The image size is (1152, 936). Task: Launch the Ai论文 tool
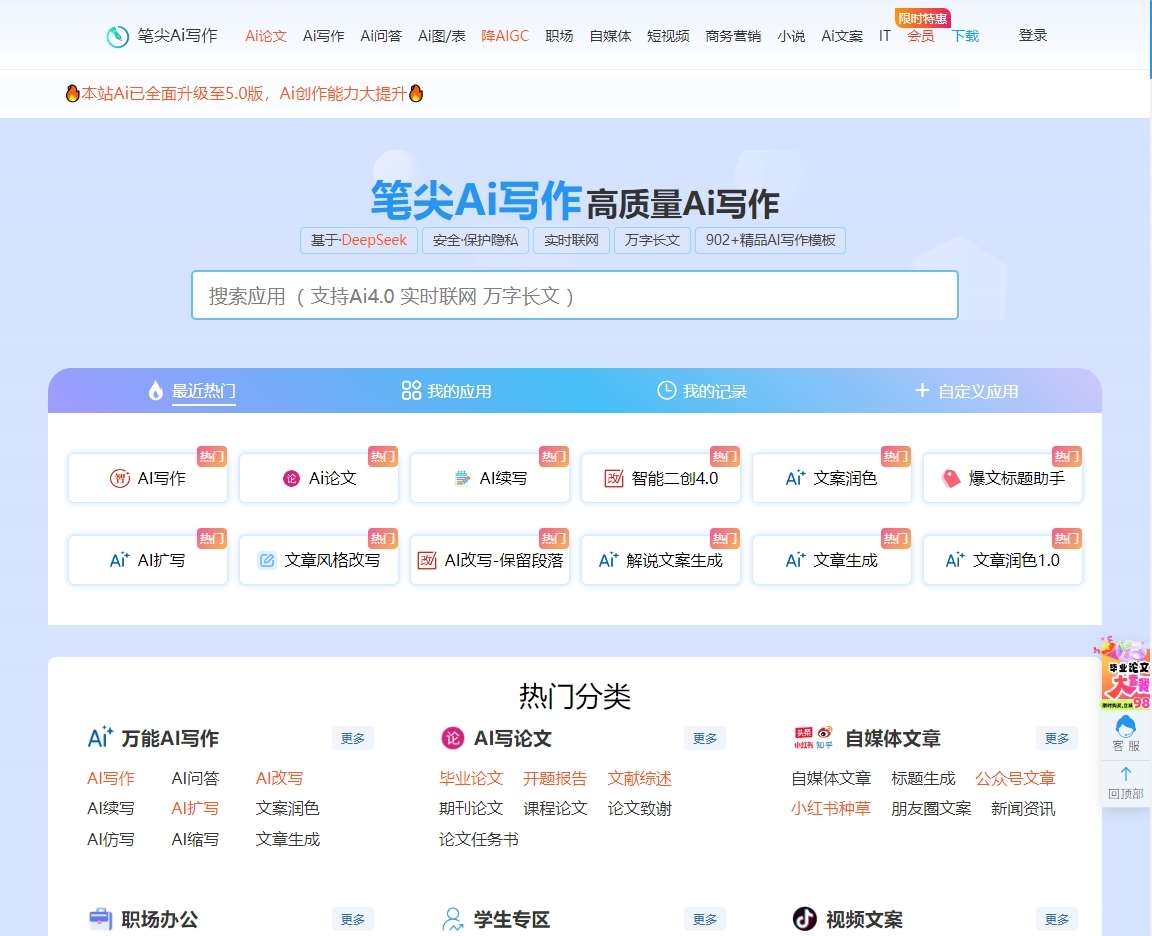pyautogui.click(x=318, y=478)
